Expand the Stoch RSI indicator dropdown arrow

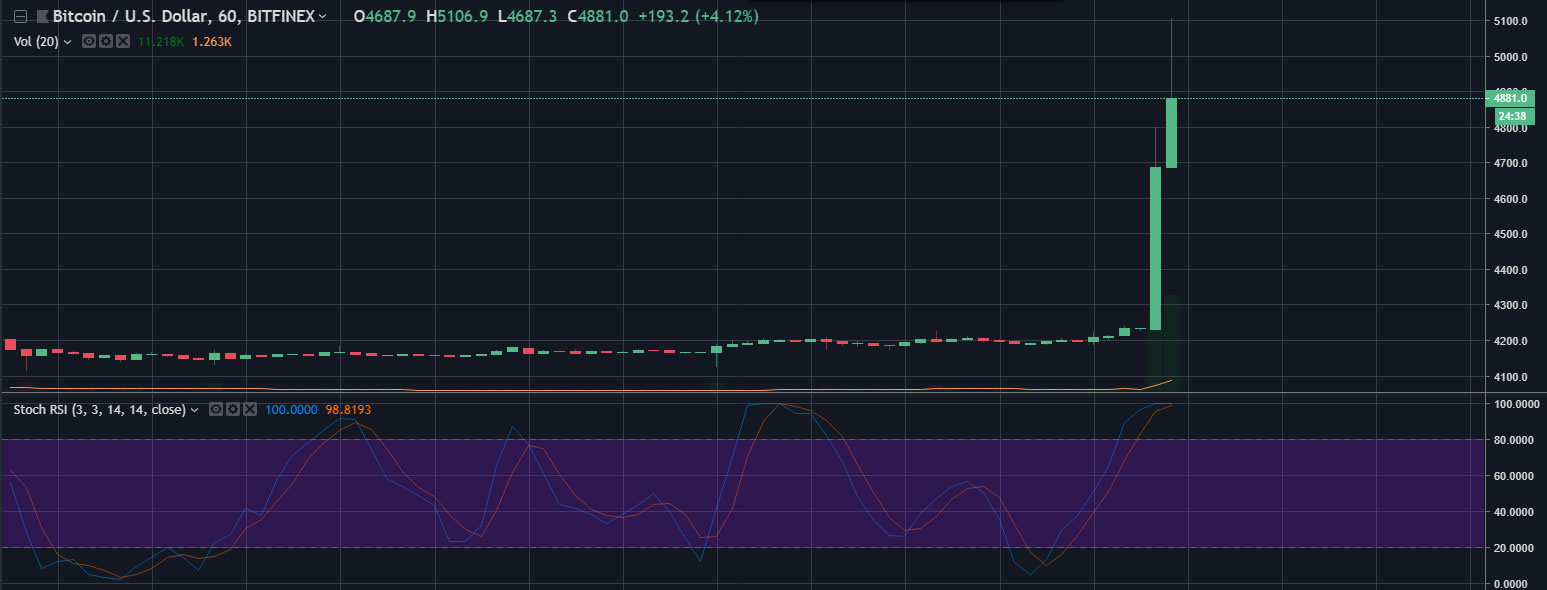click(194, 410)
